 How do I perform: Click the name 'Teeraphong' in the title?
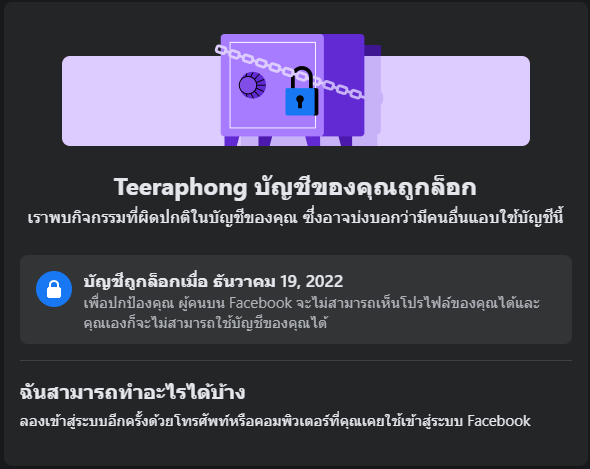tap(180, 187)
